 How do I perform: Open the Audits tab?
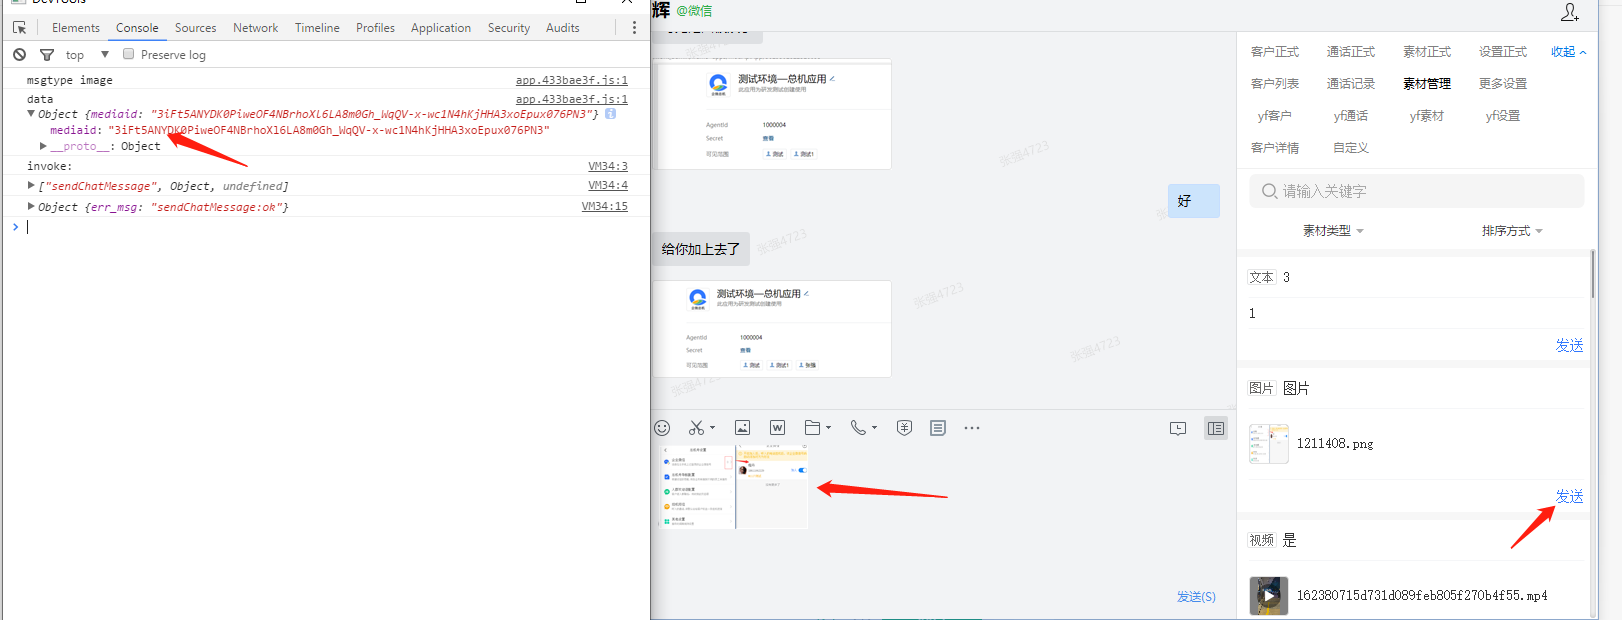(562, 28)
